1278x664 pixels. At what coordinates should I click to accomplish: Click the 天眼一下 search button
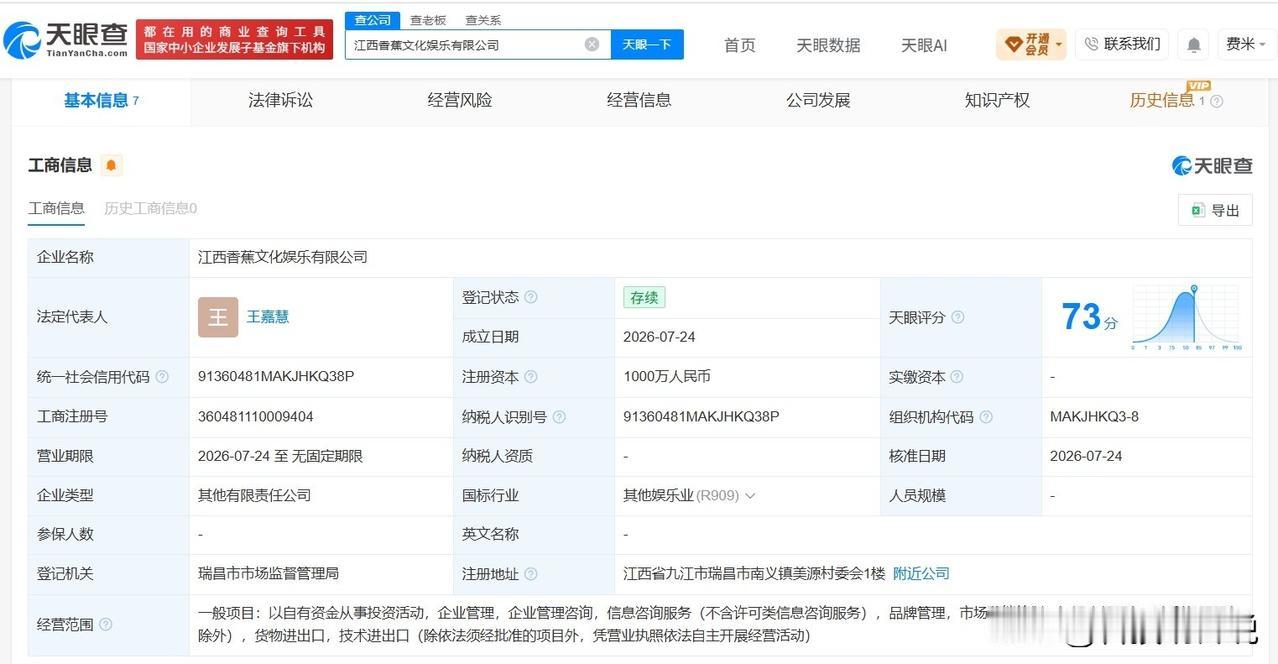pos(647,44)
